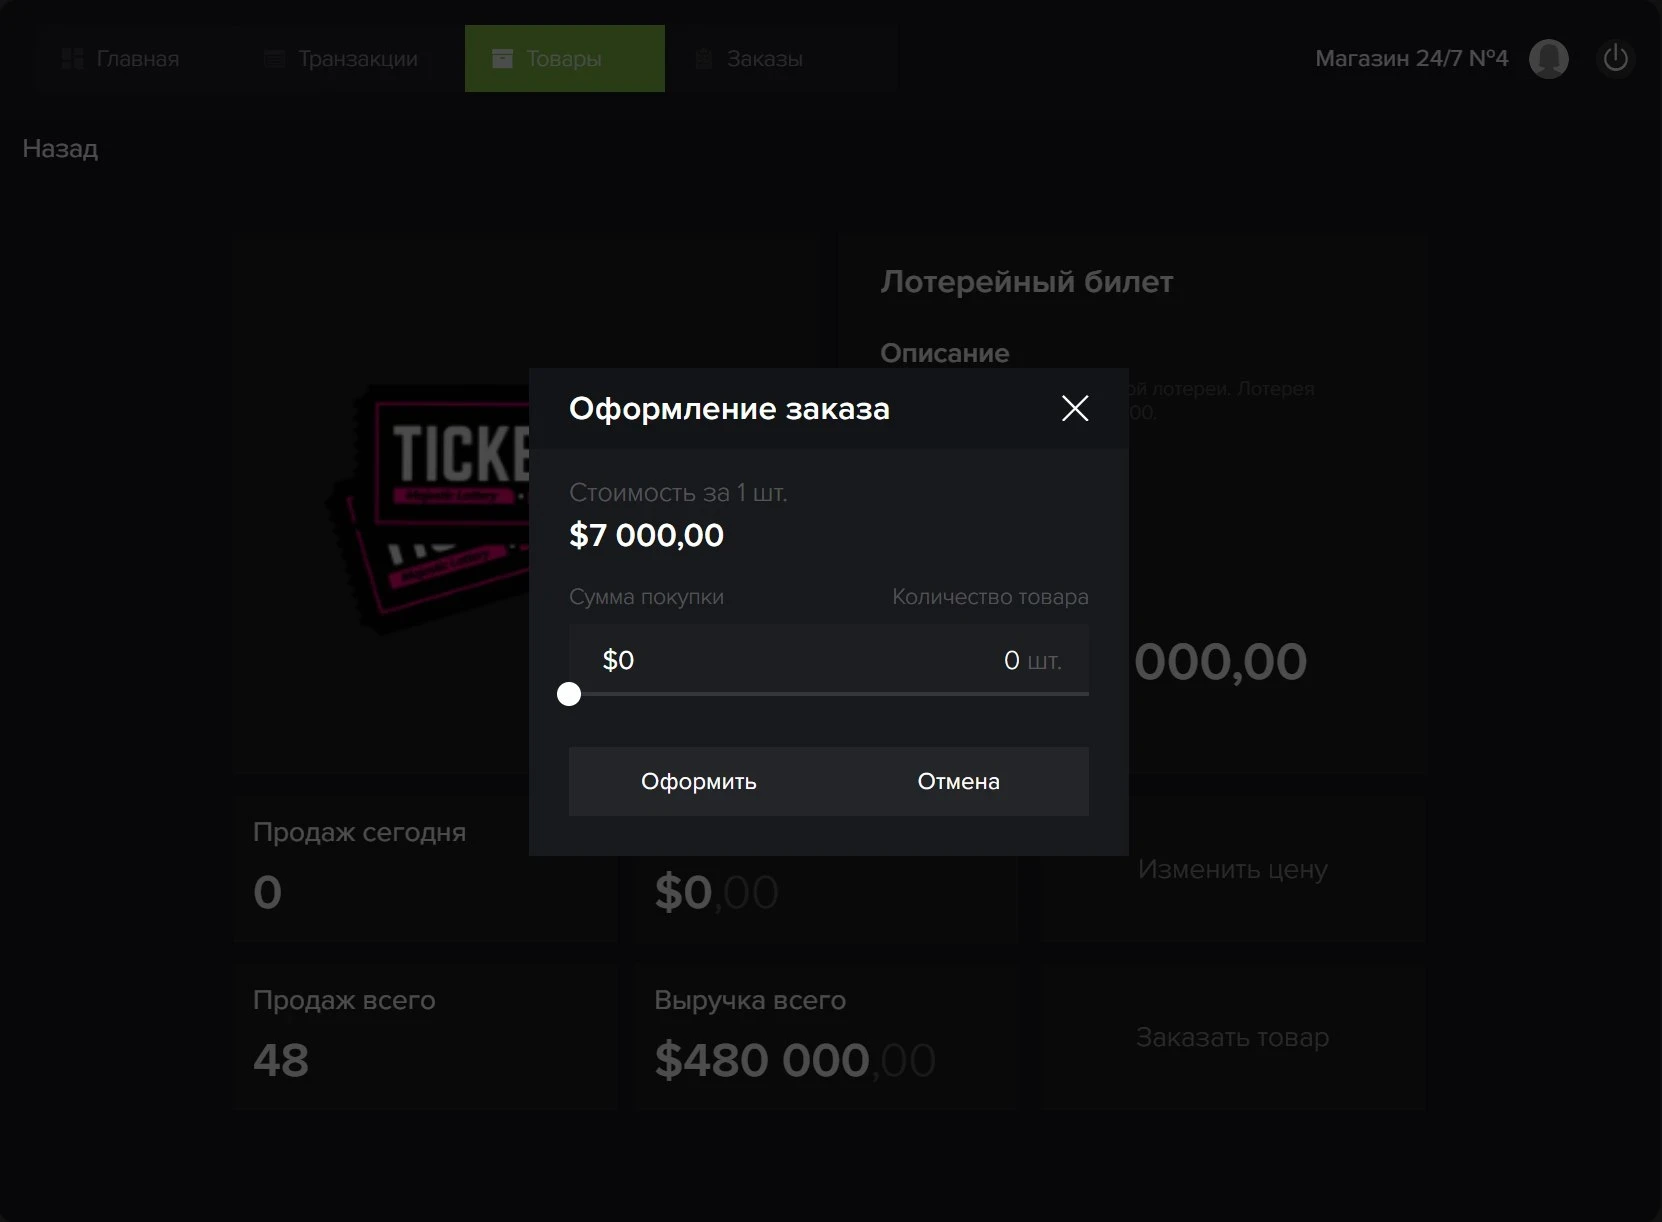Open the Транзакции tab
Image resolution: width=1662 pixels, height=1222 pixels.
[x=341, y=59]
